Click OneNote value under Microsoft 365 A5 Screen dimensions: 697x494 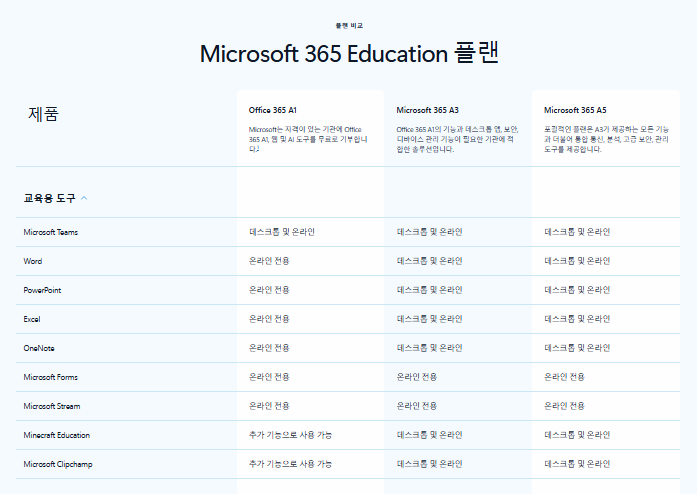coord(577,348)
